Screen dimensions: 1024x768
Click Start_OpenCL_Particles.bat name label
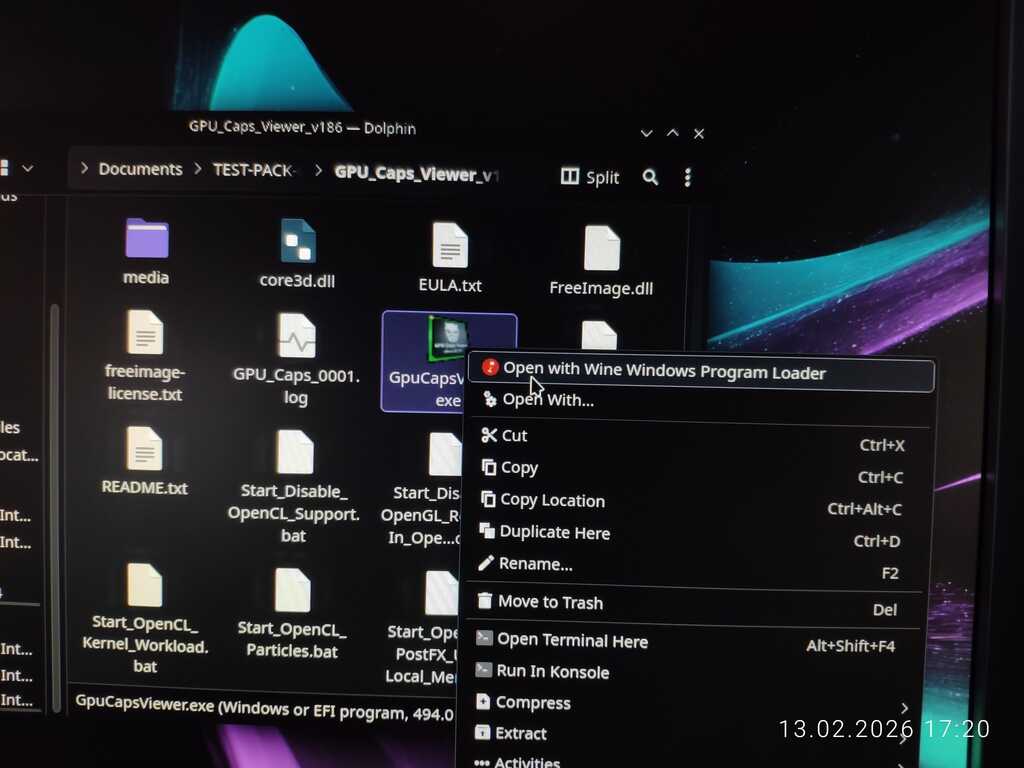(x=292, y=639)
